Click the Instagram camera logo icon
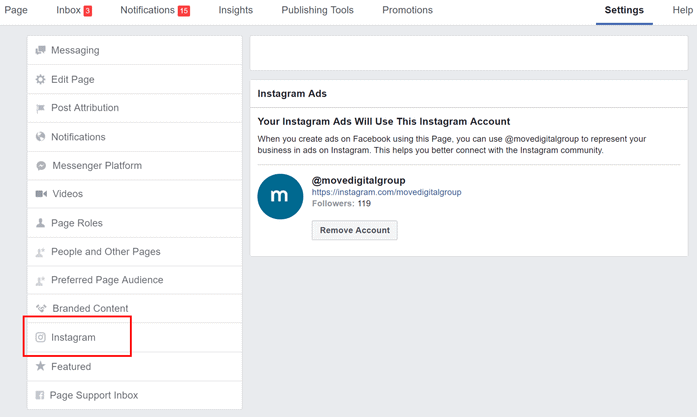The width and height of the screenshot is (697, 417). point(40,337)
